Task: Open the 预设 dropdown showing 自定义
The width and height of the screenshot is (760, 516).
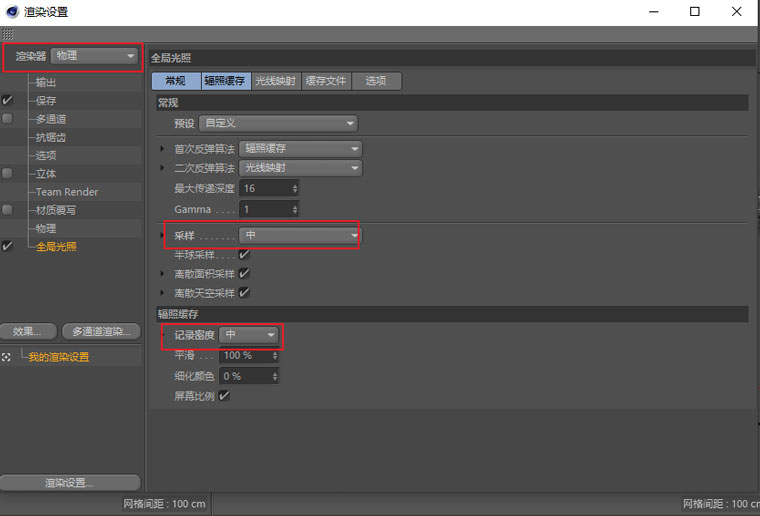Action: (278, 123)
